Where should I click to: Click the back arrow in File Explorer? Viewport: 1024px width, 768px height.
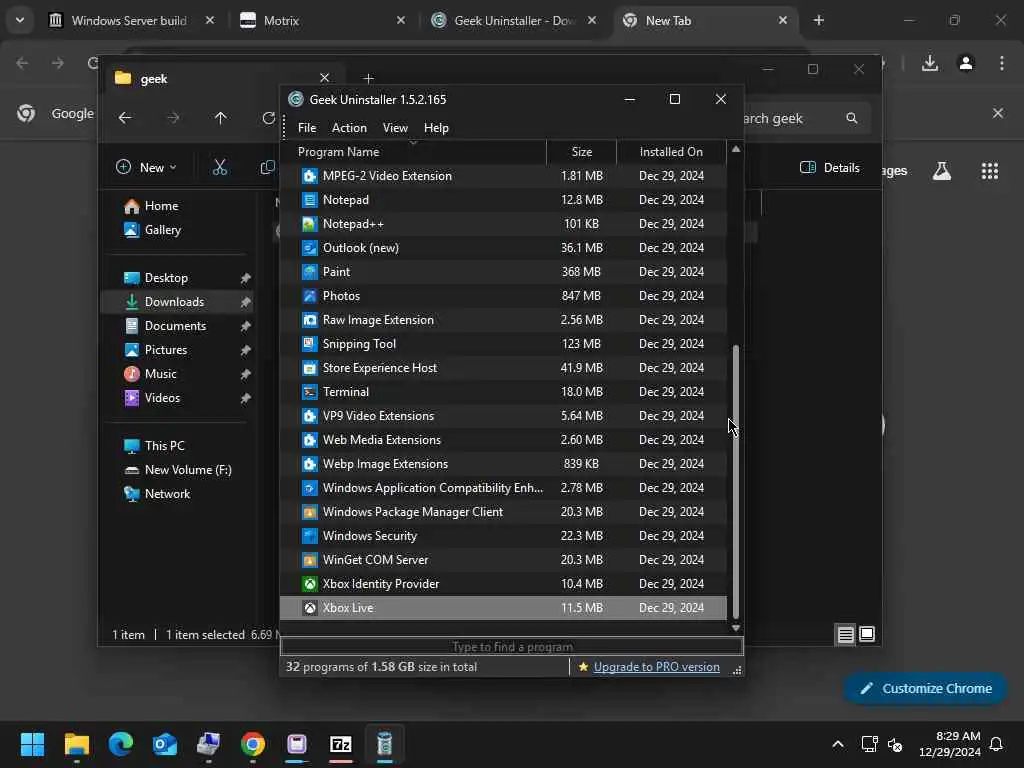[x=125, y=118]
